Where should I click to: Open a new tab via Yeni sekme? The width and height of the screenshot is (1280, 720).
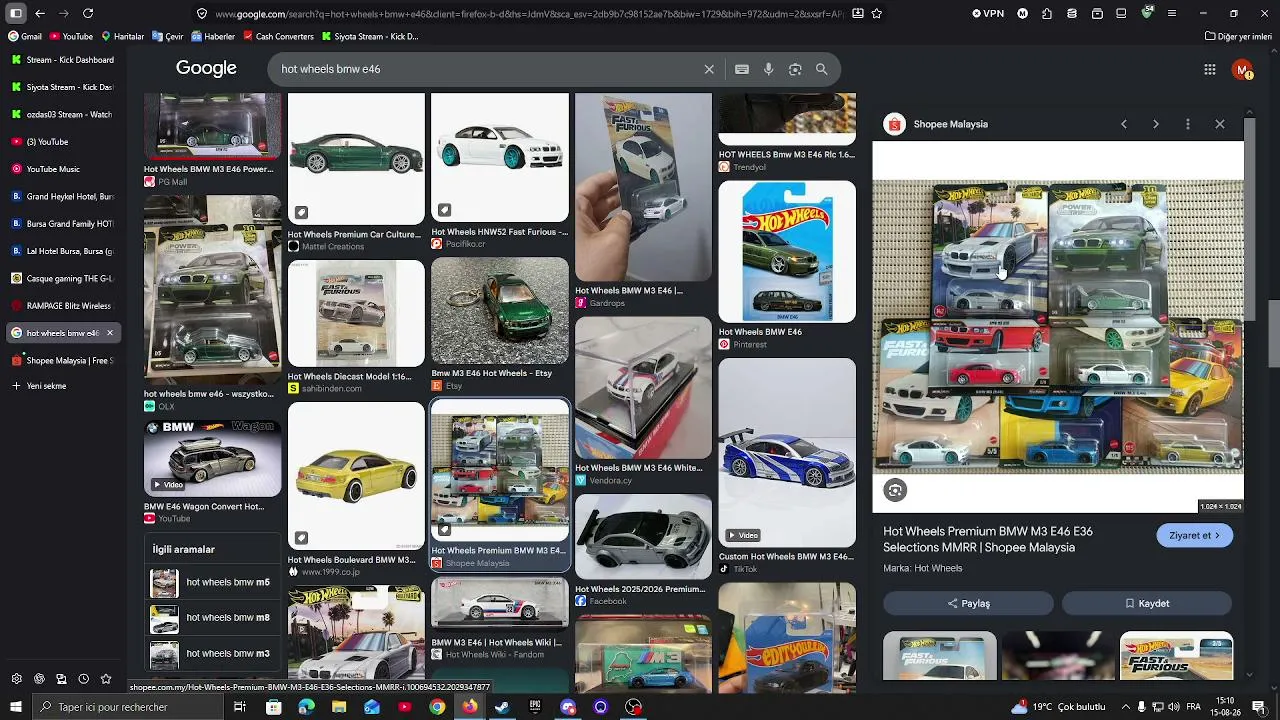(x=62, y=386)
